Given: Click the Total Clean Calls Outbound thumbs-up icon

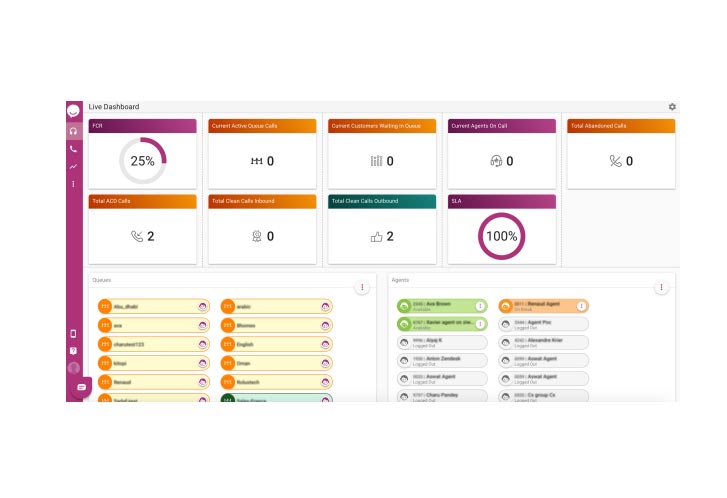Looking at the screenshot, I should (376, 237).
